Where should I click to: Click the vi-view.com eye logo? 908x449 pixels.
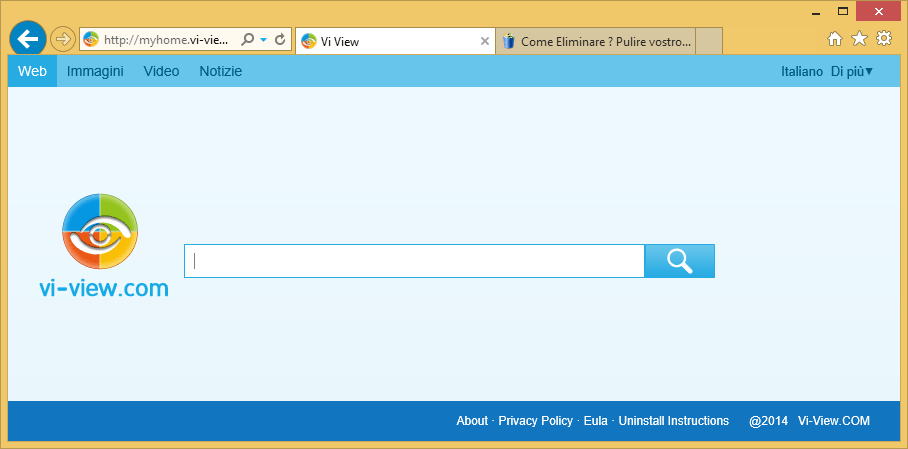[100, 232]
